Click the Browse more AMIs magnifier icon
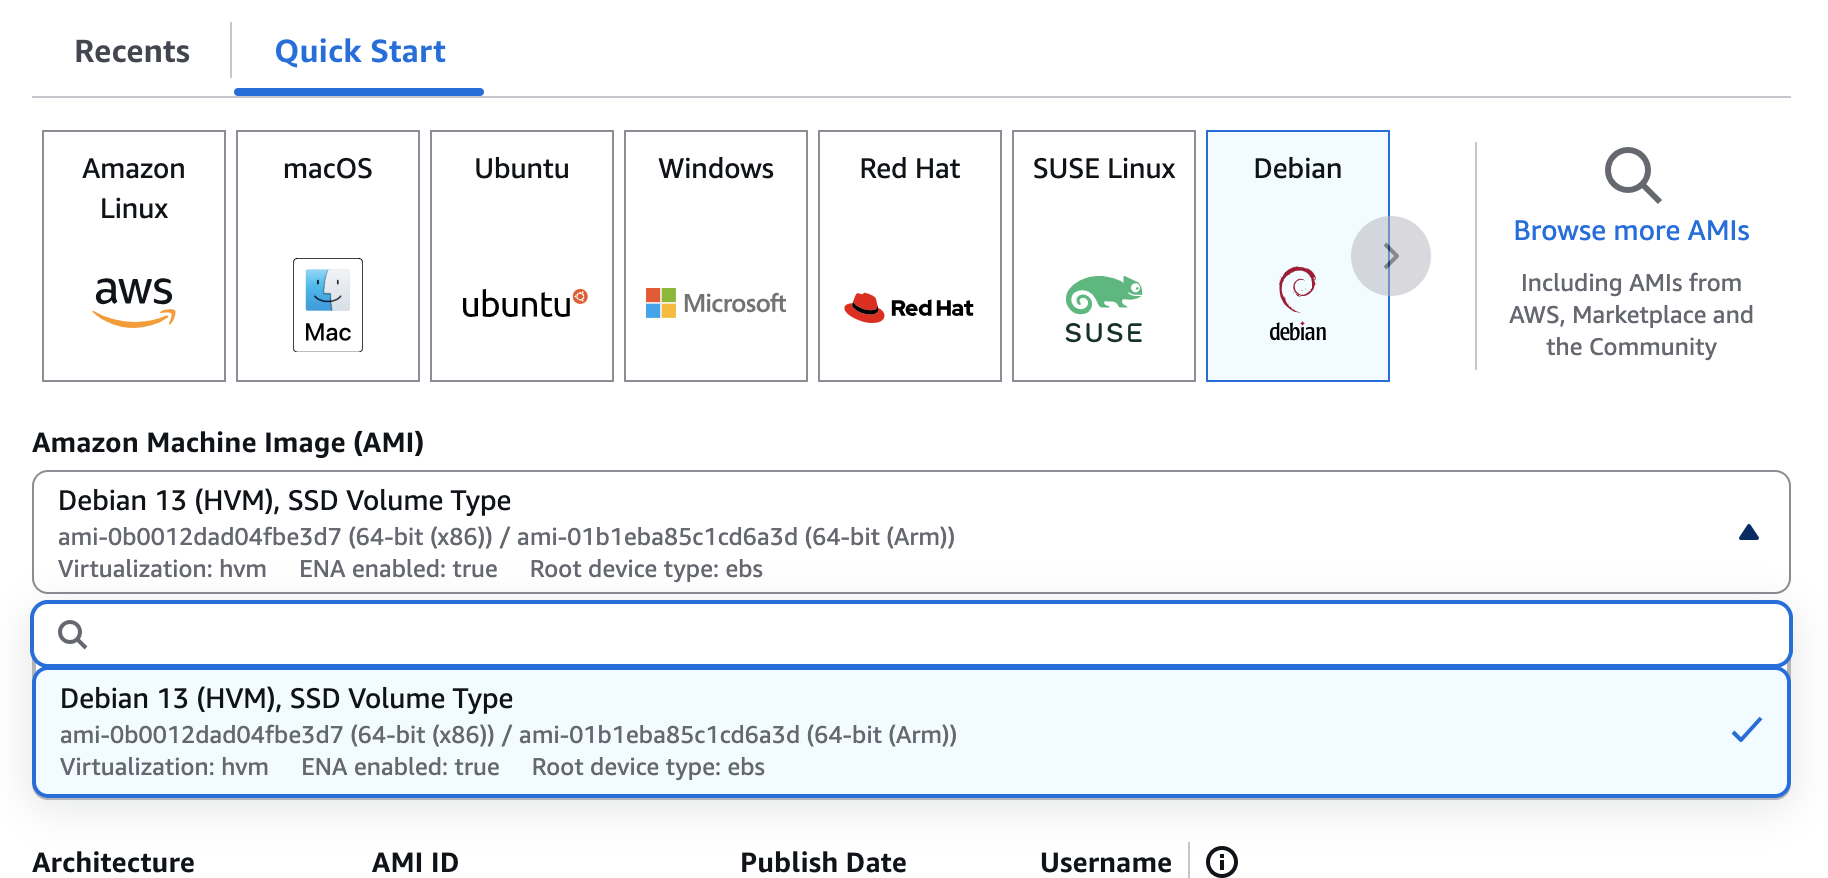 pos(1632,175)
